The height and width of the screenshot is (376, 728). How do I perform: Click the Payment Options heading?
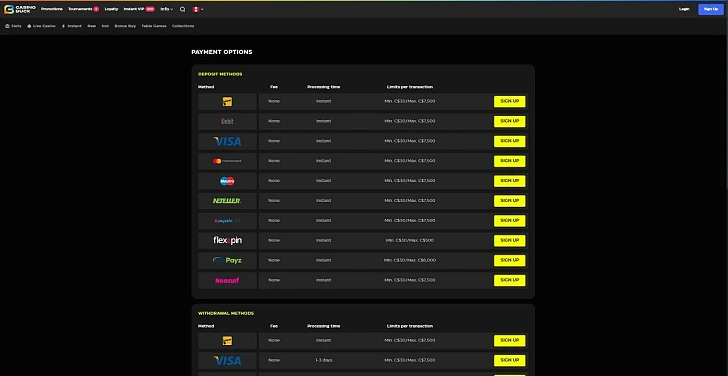click(222, 52)
